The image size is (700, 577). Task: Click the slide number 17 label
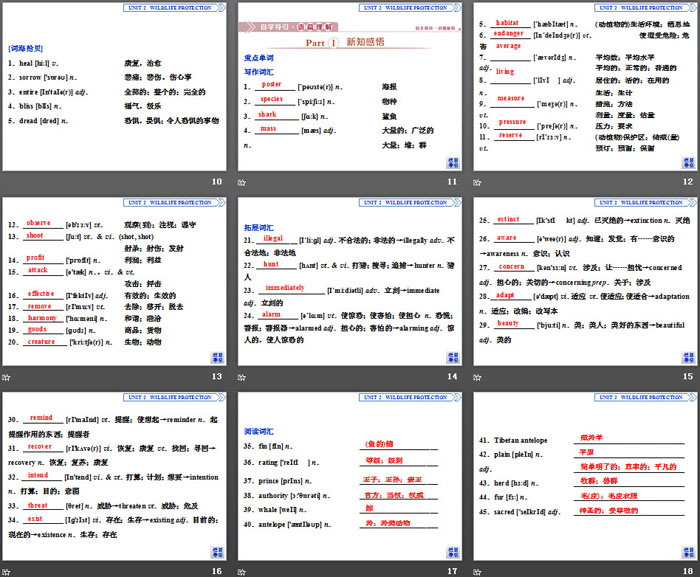point(452,571)
